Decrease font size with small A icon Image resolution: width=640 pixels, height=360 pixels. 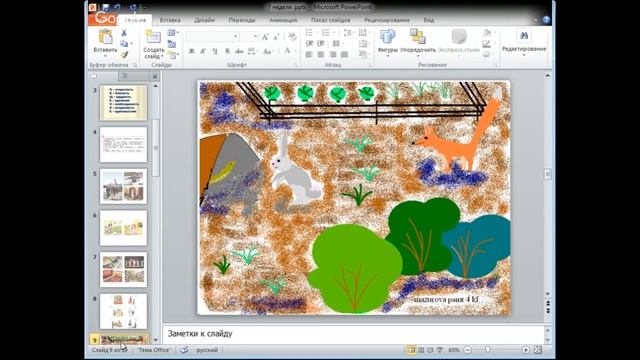point(276,37)
